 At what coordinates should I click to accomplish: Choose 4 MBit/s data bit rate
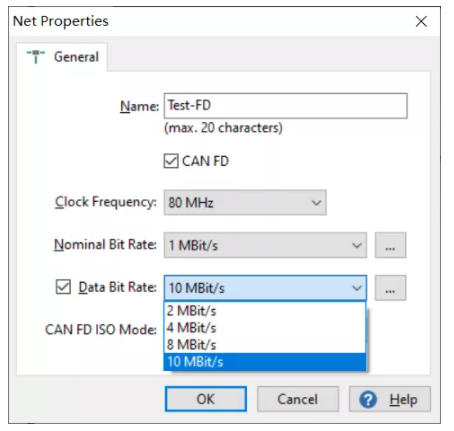click(265, 328)
